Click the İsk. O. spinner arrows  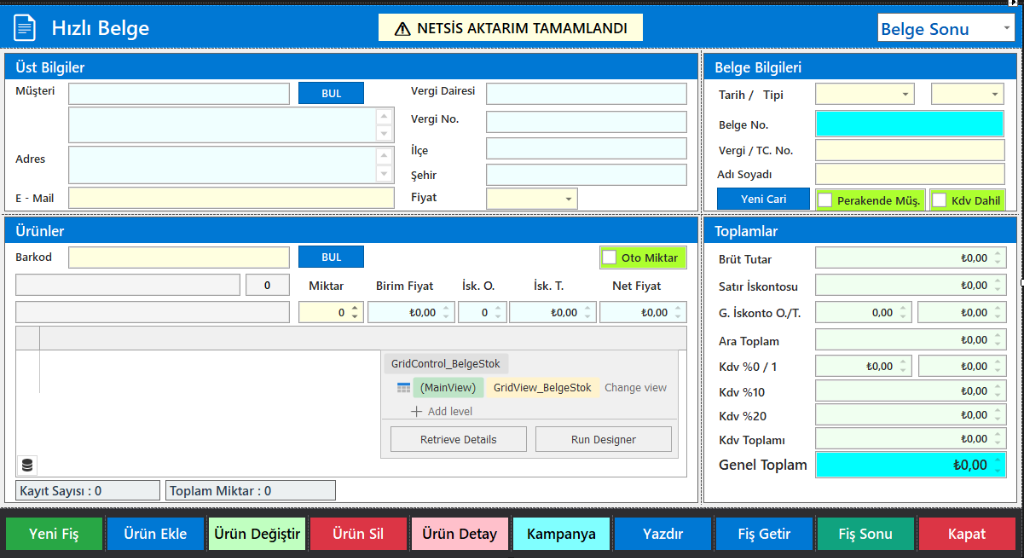click(x=498, y=312)
